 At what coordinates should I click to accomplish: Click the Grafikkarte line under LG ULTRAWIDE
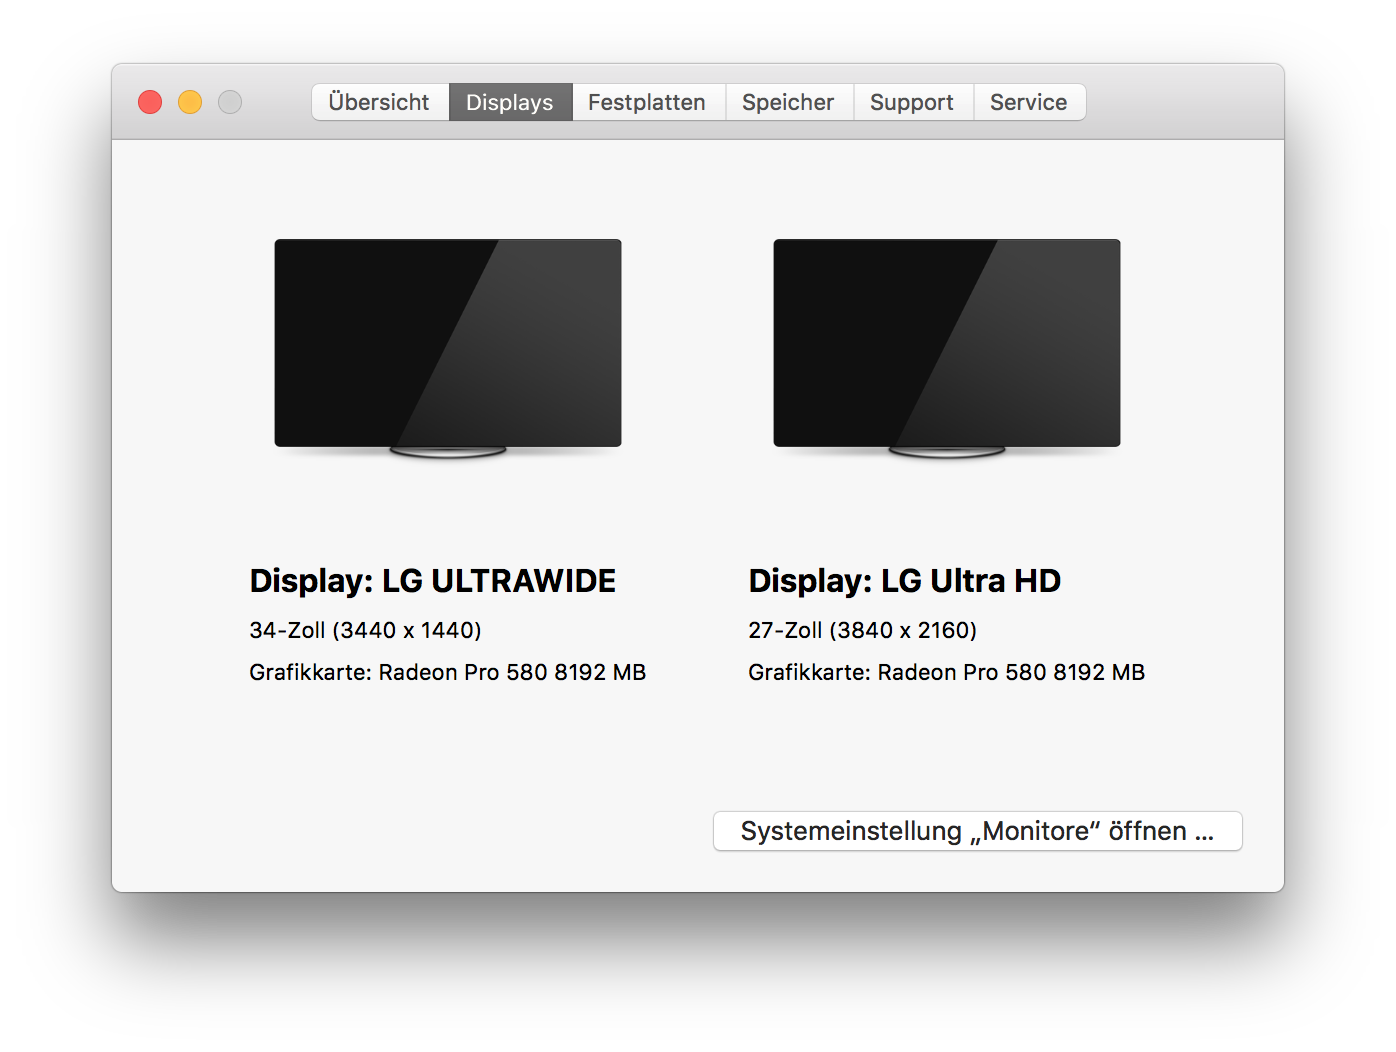click(x=448, y=672)
